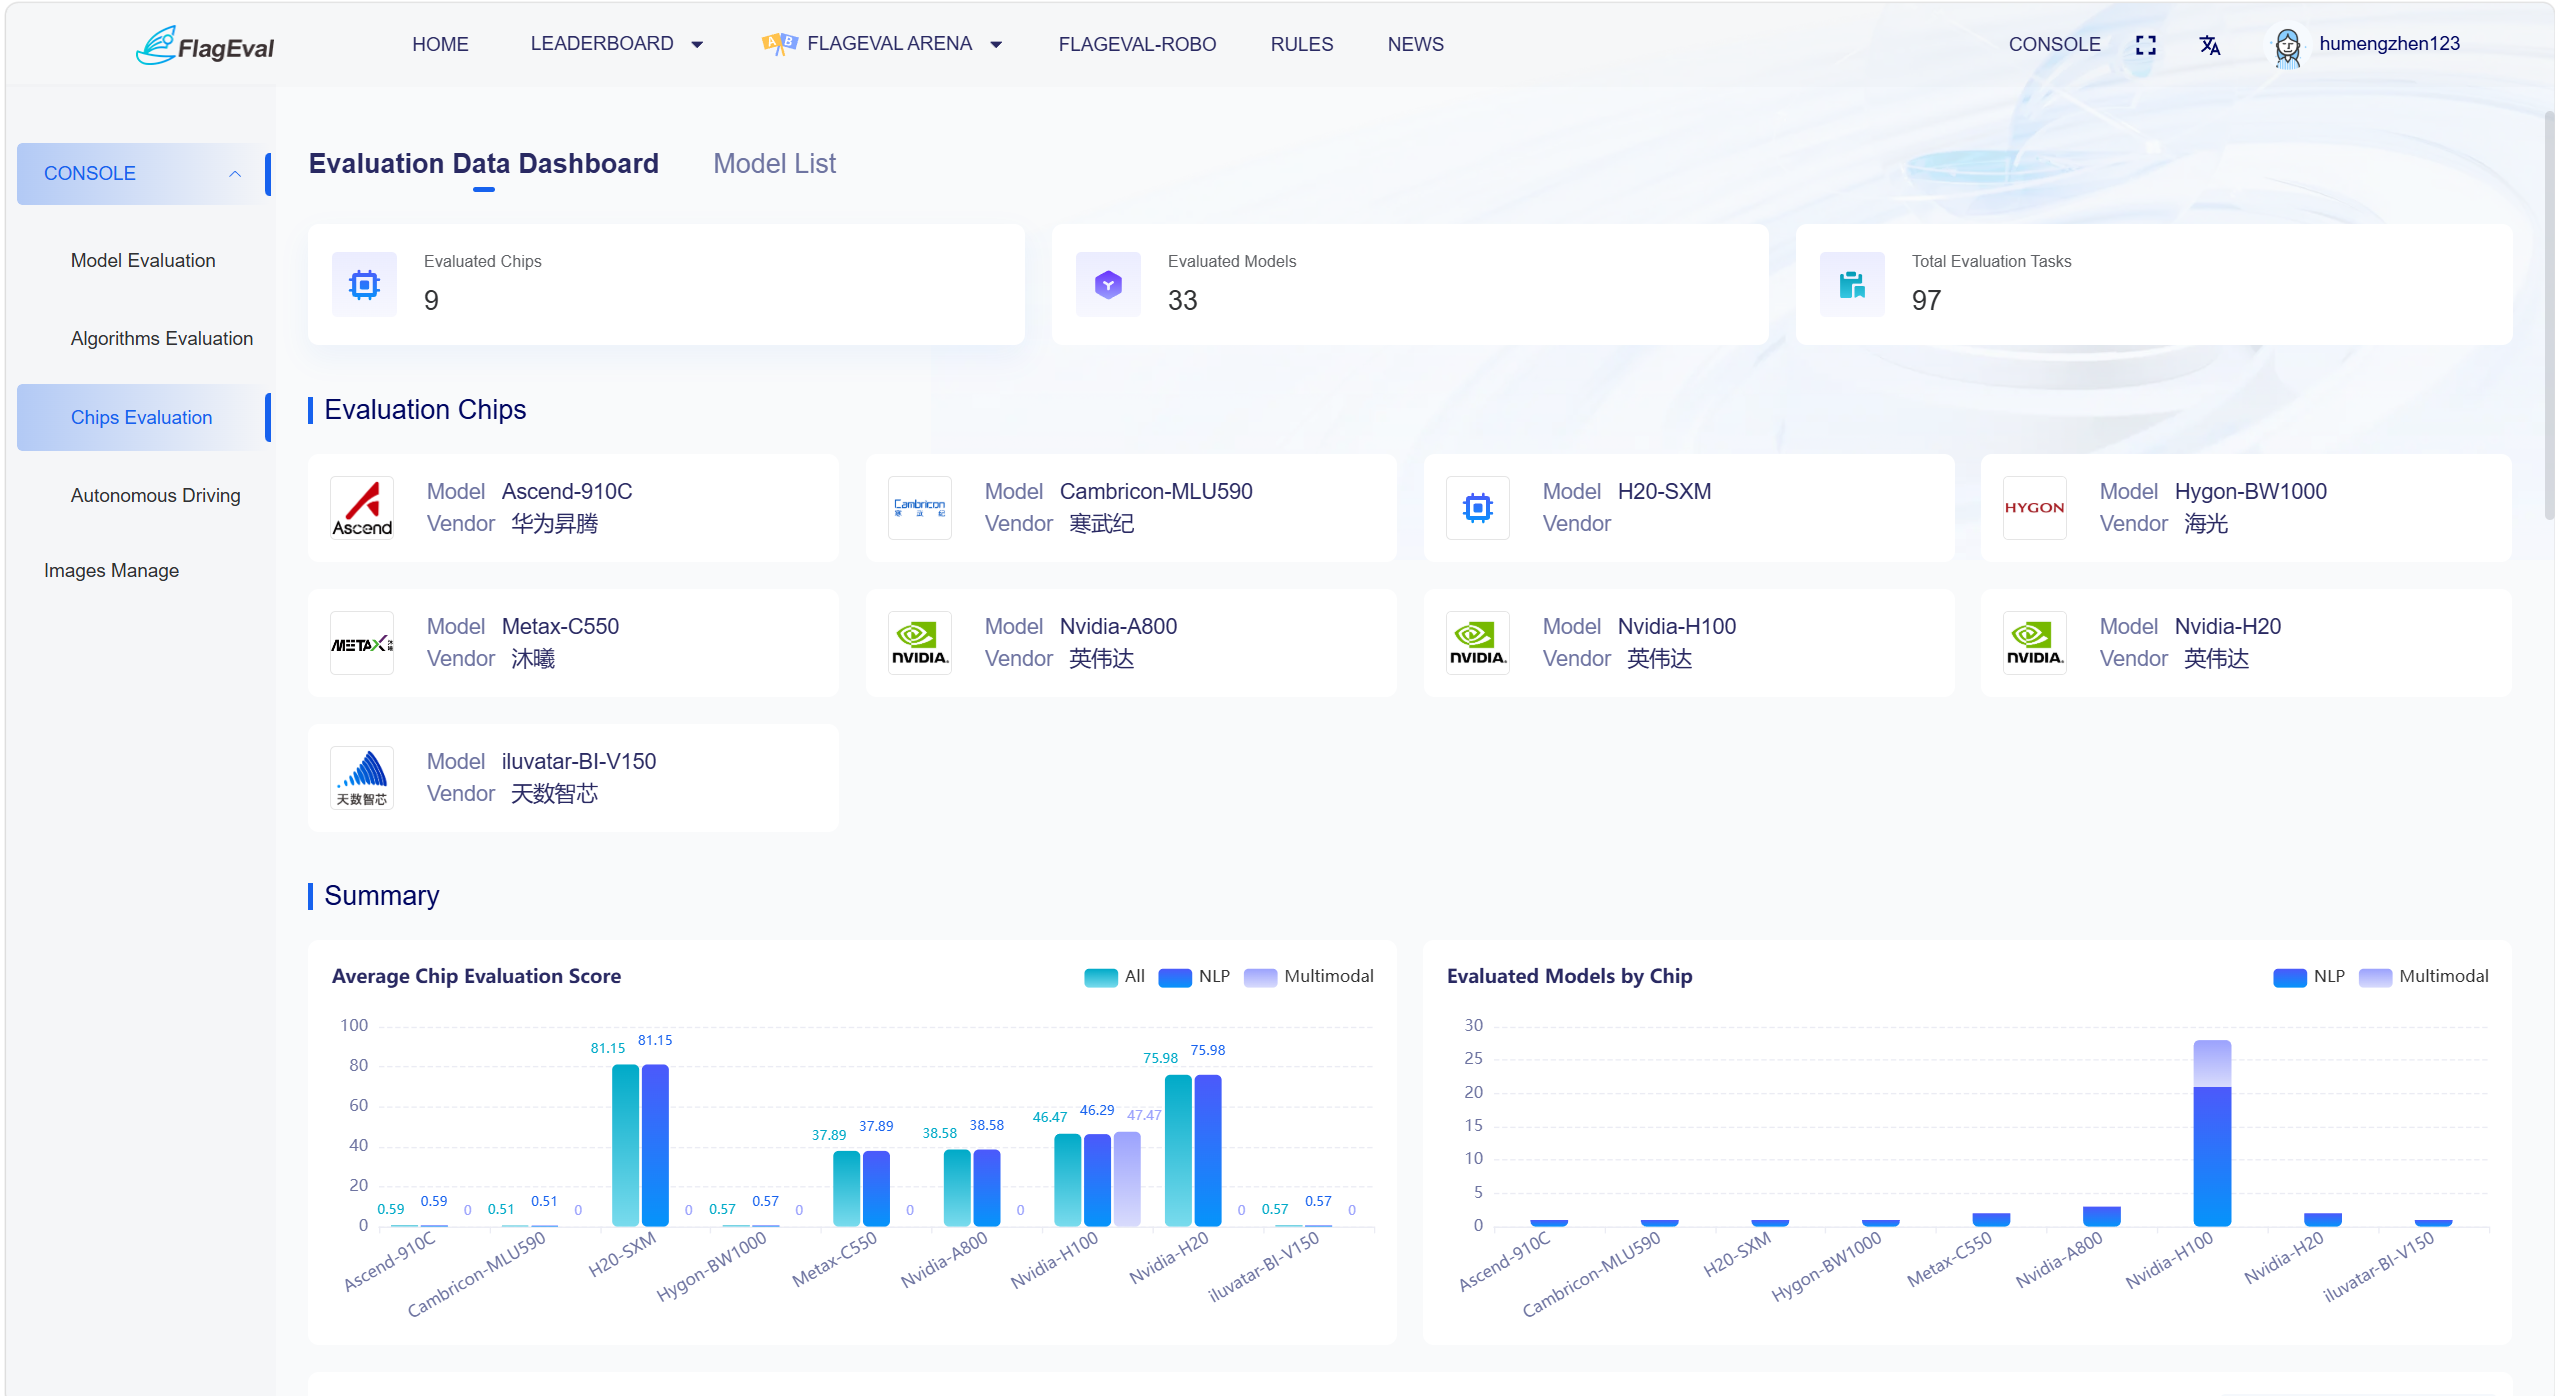Viewport: 2559px width, 1396px height.
Task: Select the Hygon-BW1000 chip logo
Action: [2034, 508]
